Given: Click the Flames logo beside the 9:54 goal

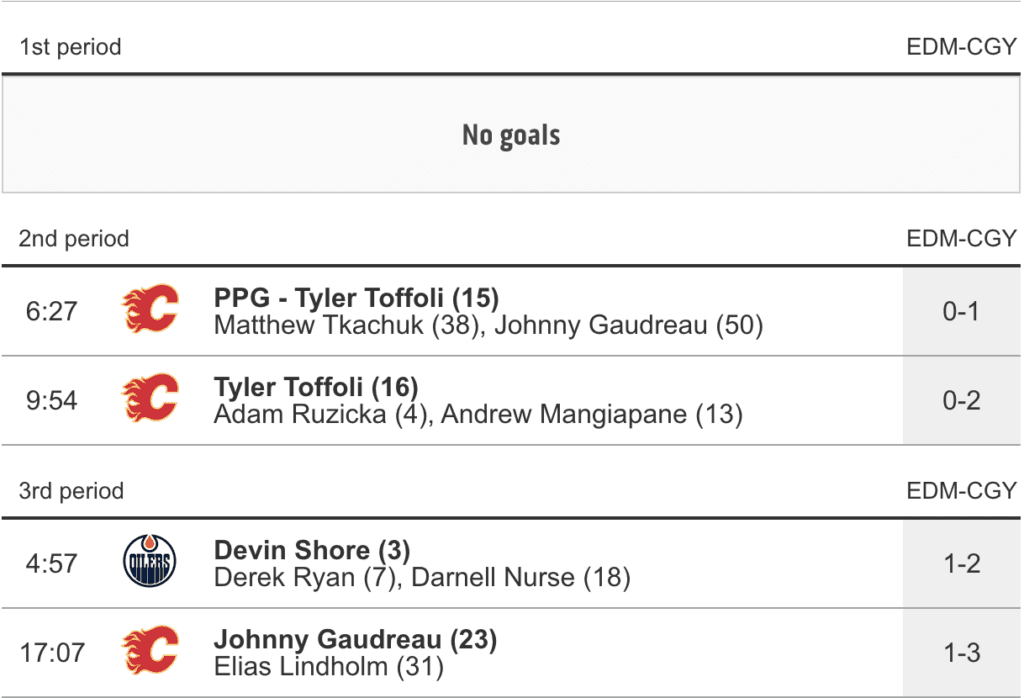Looking at the screenshot, I should (150, 398).
